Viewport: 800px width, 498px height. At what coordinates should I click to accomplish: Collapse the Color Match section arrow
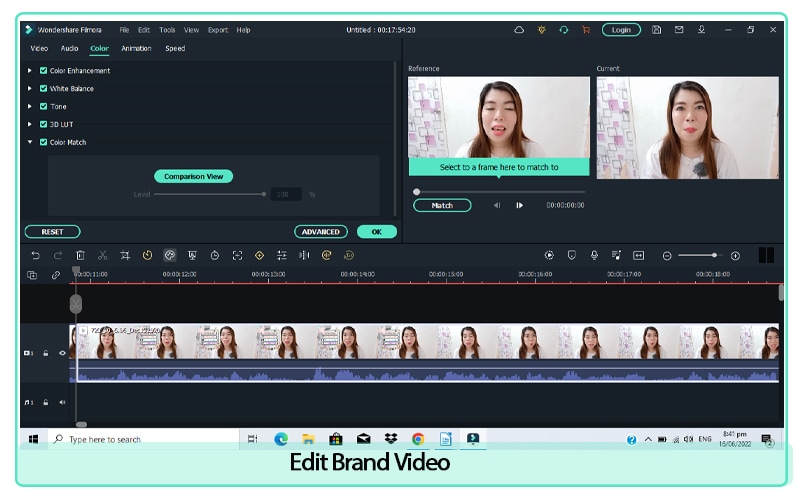point(30,142)
